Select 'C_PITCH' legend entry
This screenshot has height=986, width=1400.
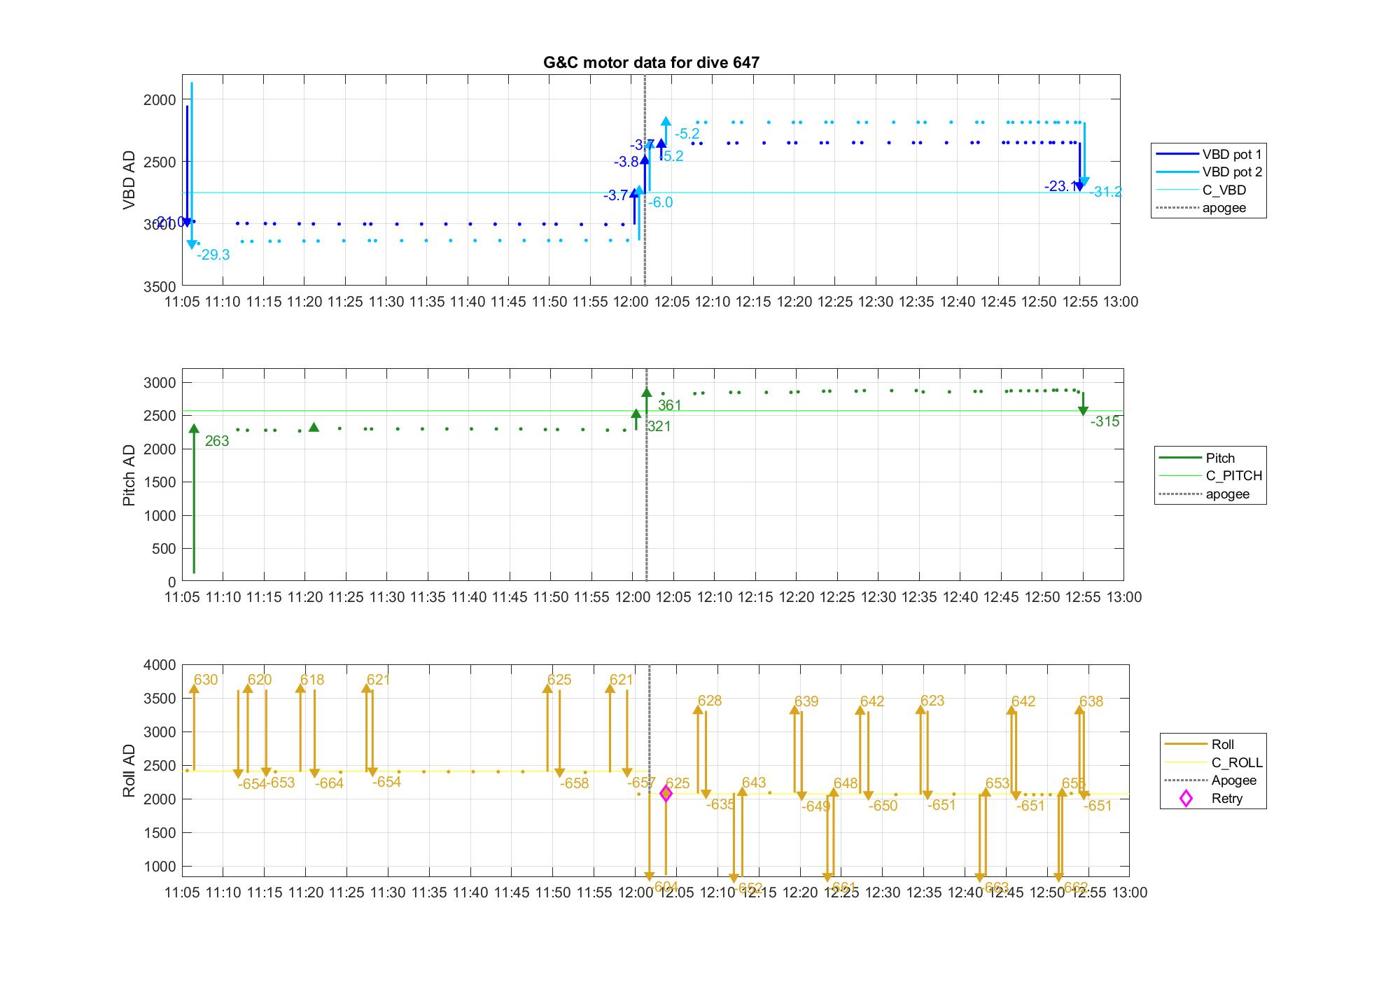(x=1211, y=476)
